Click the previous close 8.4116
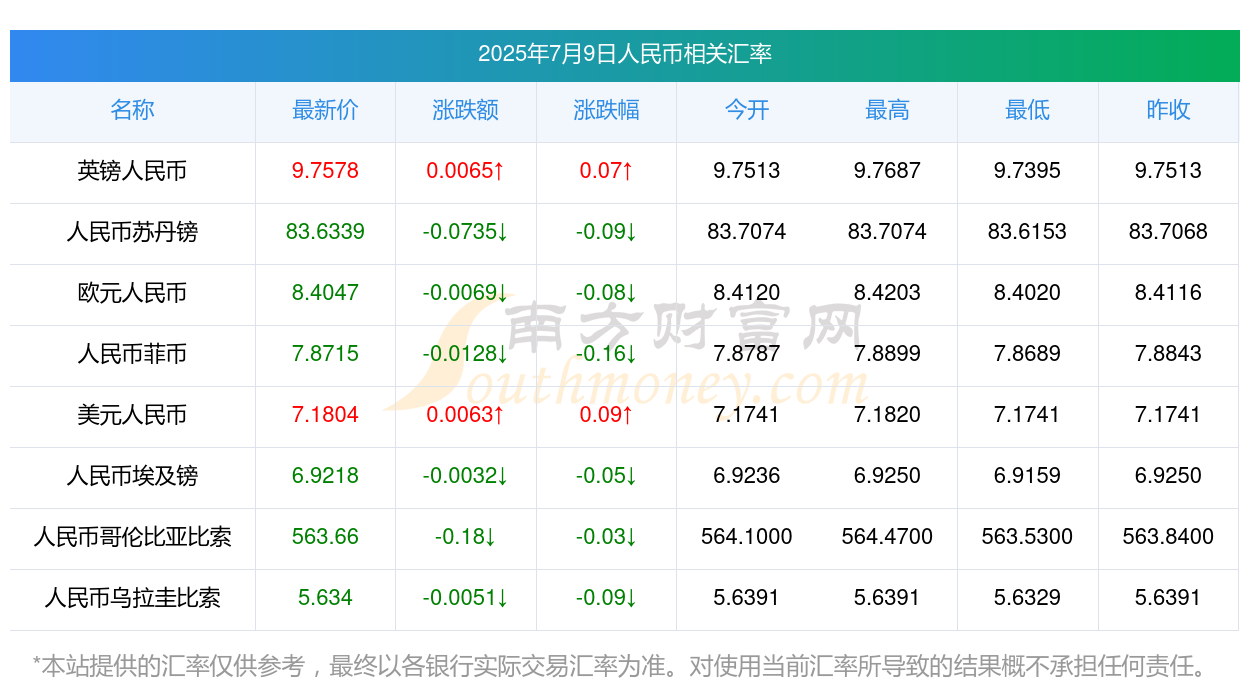Viewport: 1250px width, 698px height. click(1168, 293)
